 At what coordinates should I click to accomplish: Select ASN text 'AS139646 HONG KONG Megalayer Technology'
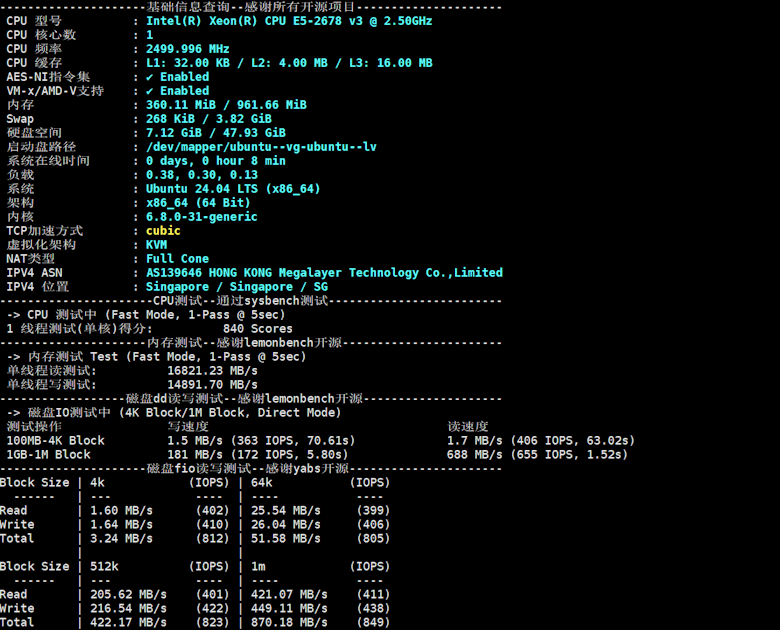point(283,273)
